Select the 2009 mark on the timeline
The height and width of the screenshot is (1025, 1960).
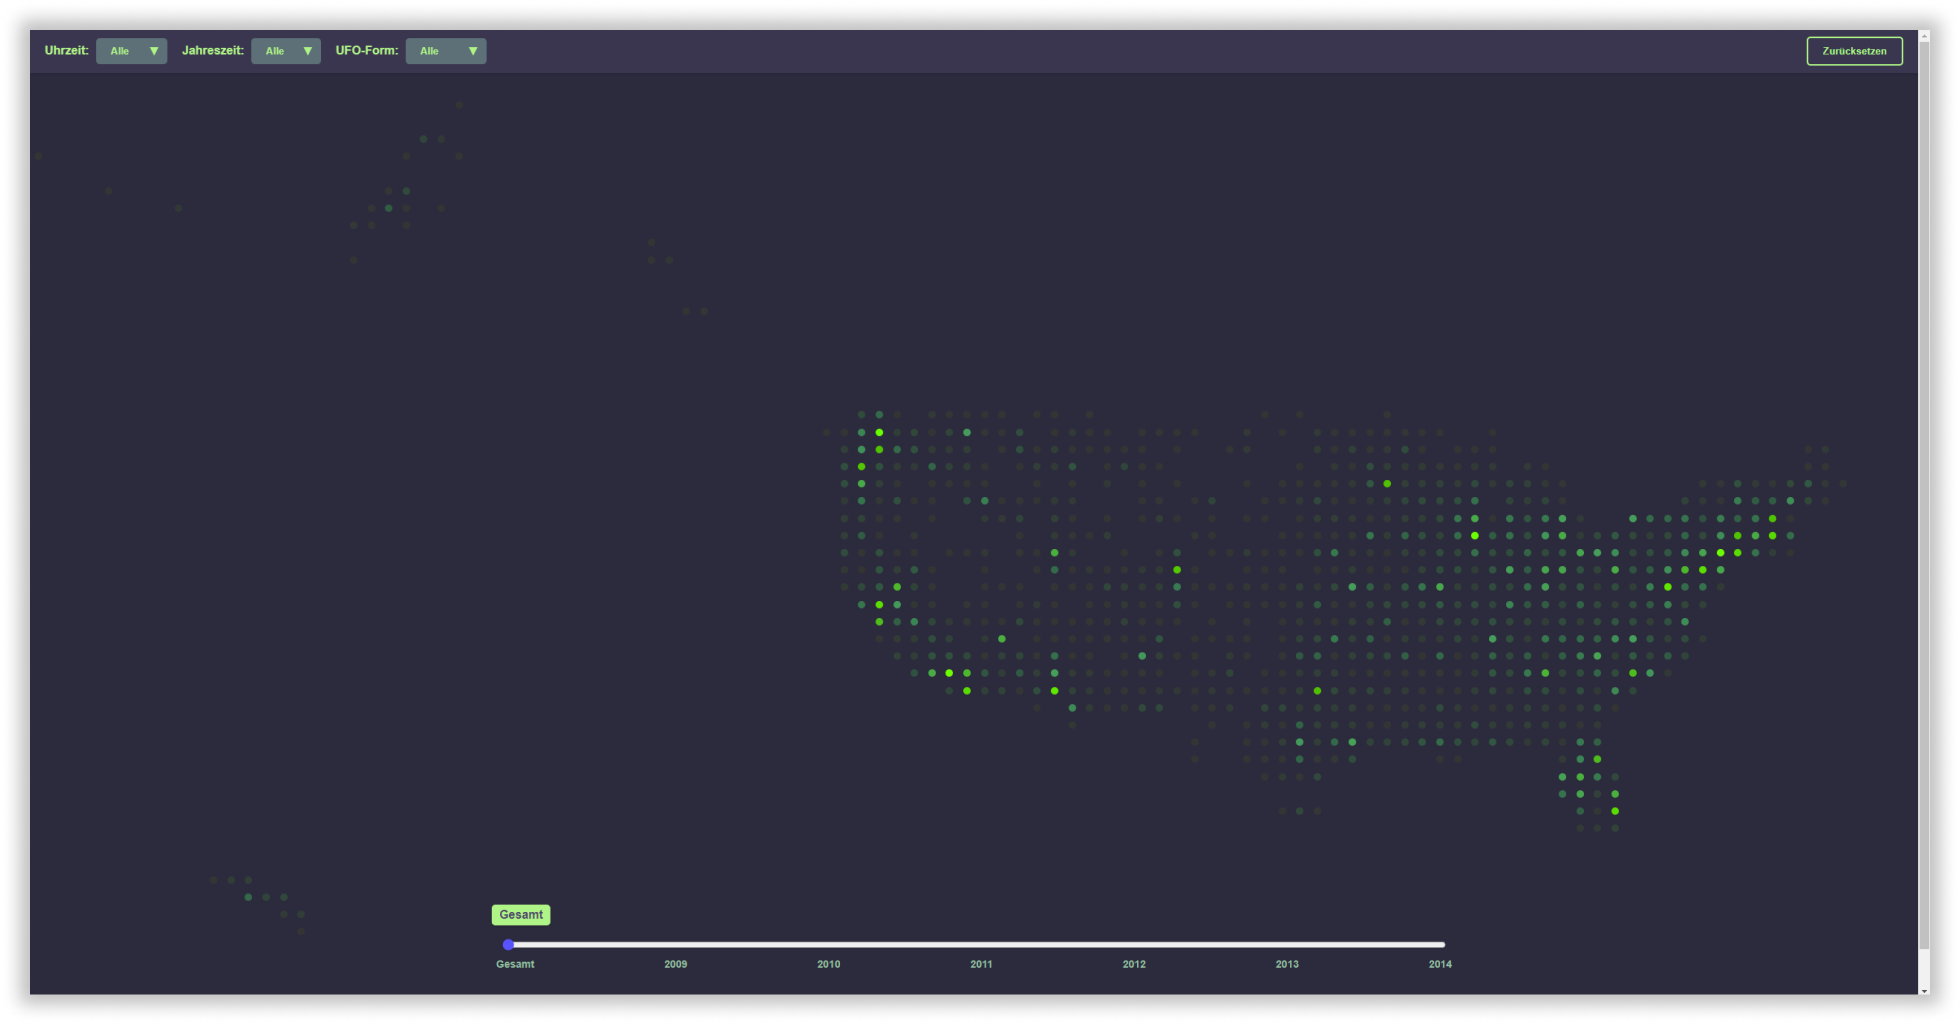(x=676, y=964)
